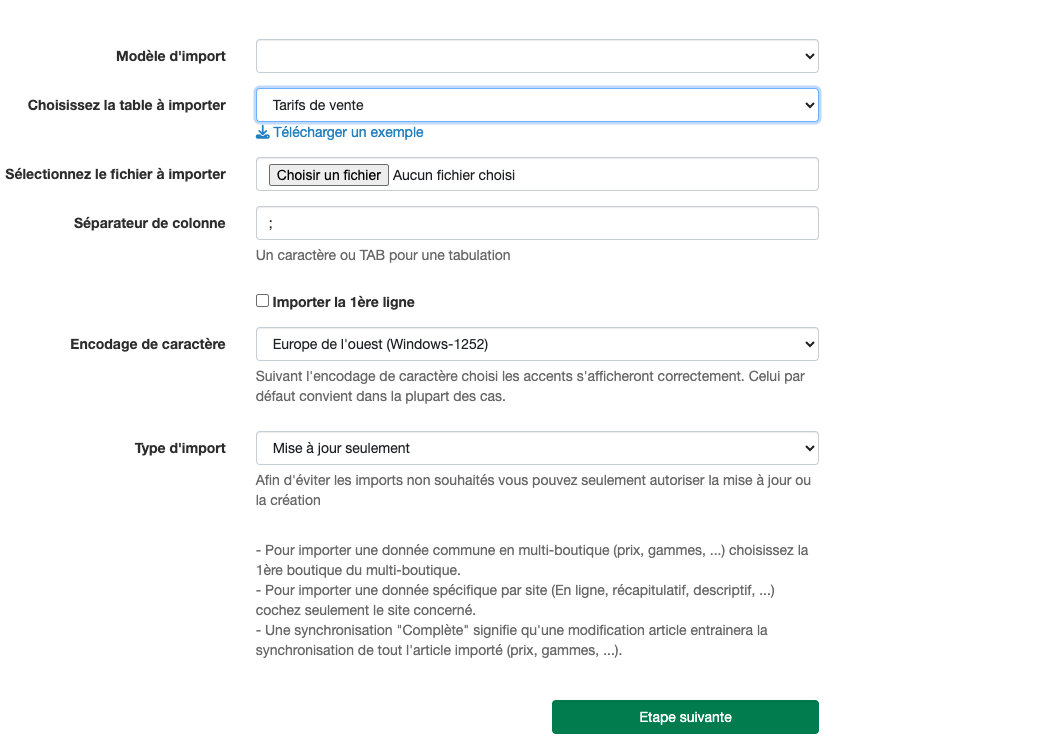
Task: Open the Mise à jour seulement dropdown
Action: (x=537, y=448)
